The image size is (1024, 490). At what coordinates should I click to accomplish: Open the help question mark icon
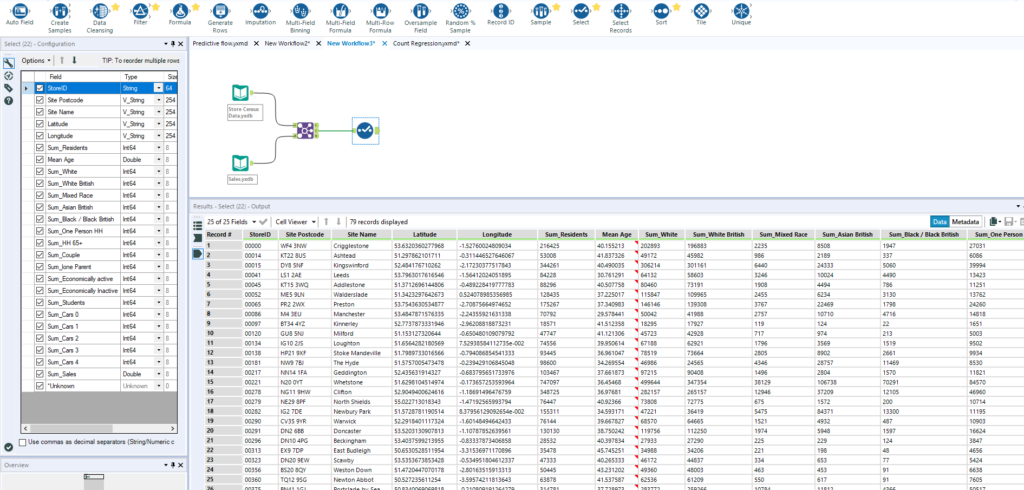(x=8, y=100)
